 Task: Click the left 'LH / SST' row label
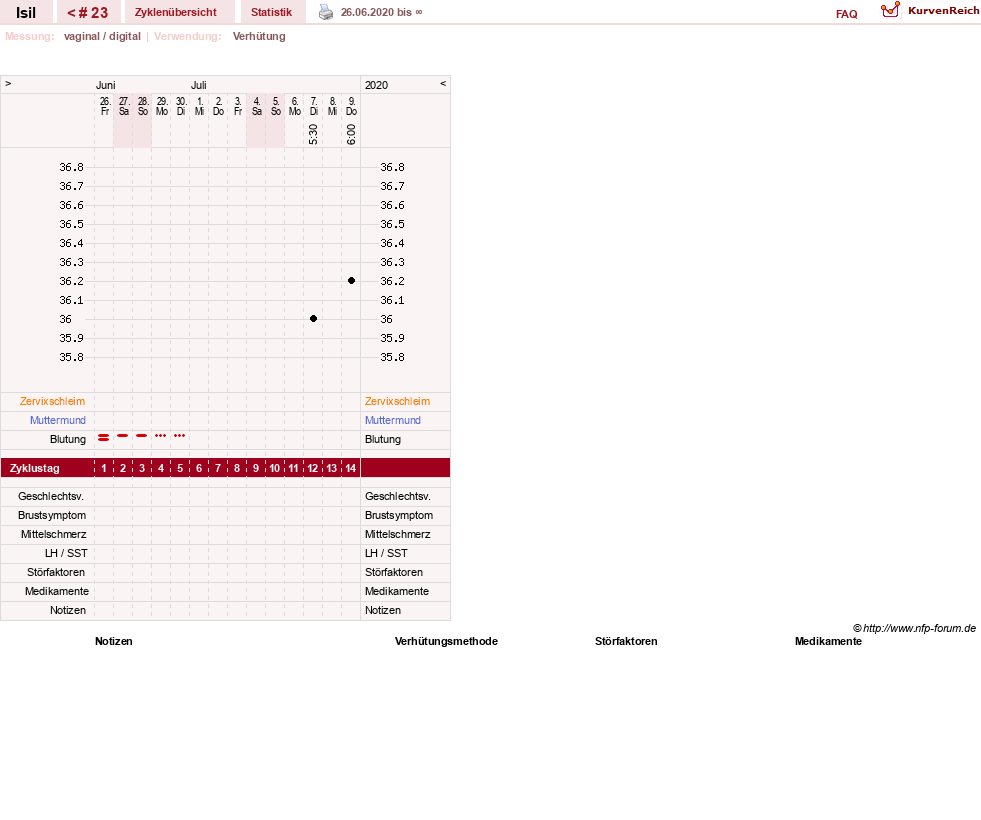click(x=66, y=554)
